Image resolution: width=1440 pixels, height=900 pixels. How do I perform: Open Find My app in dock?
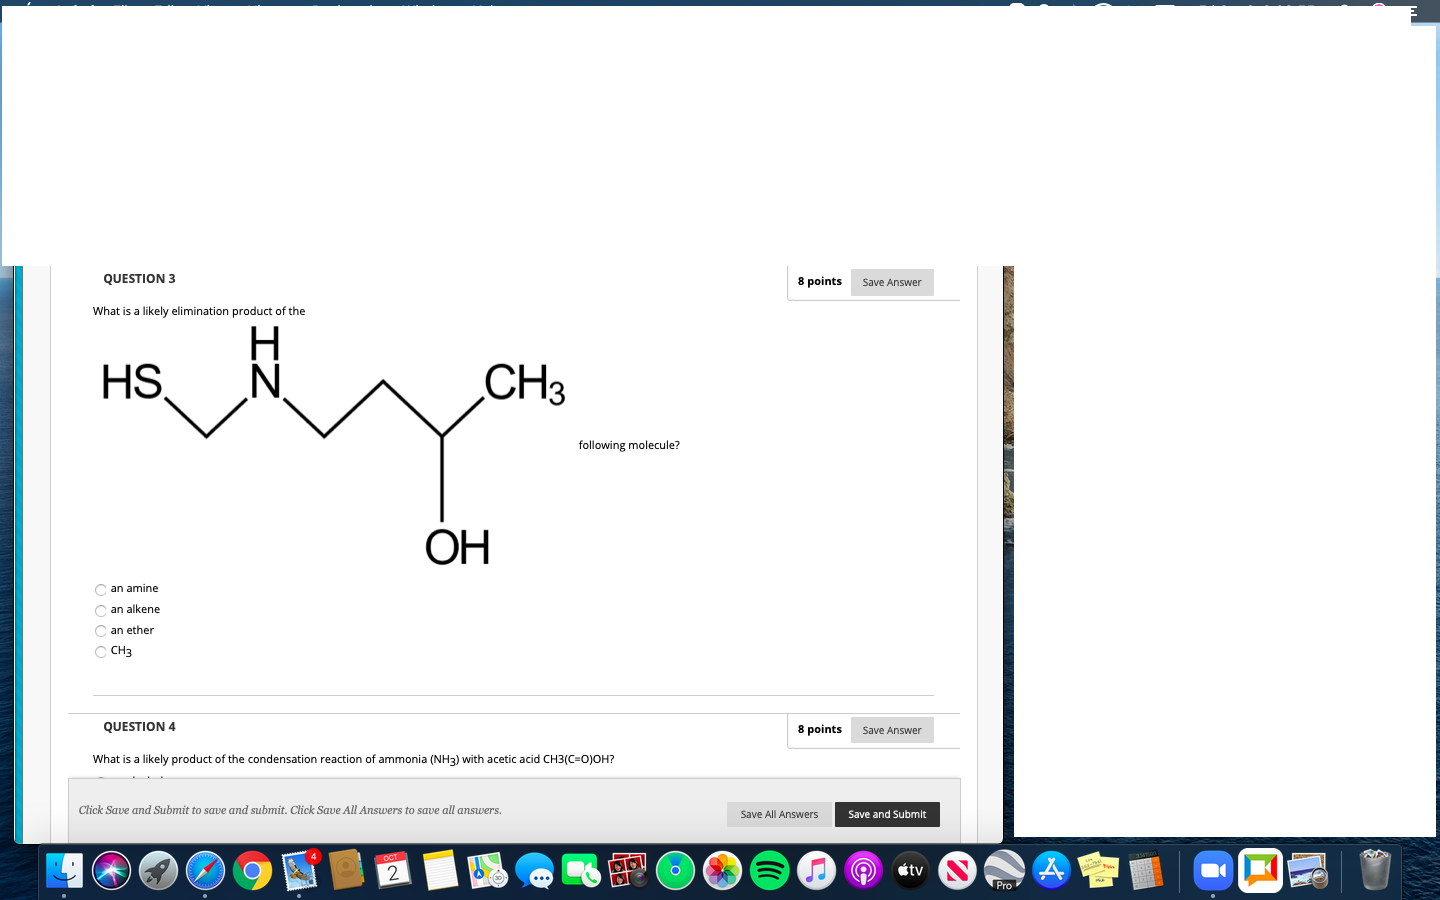[x=675, y=871]
